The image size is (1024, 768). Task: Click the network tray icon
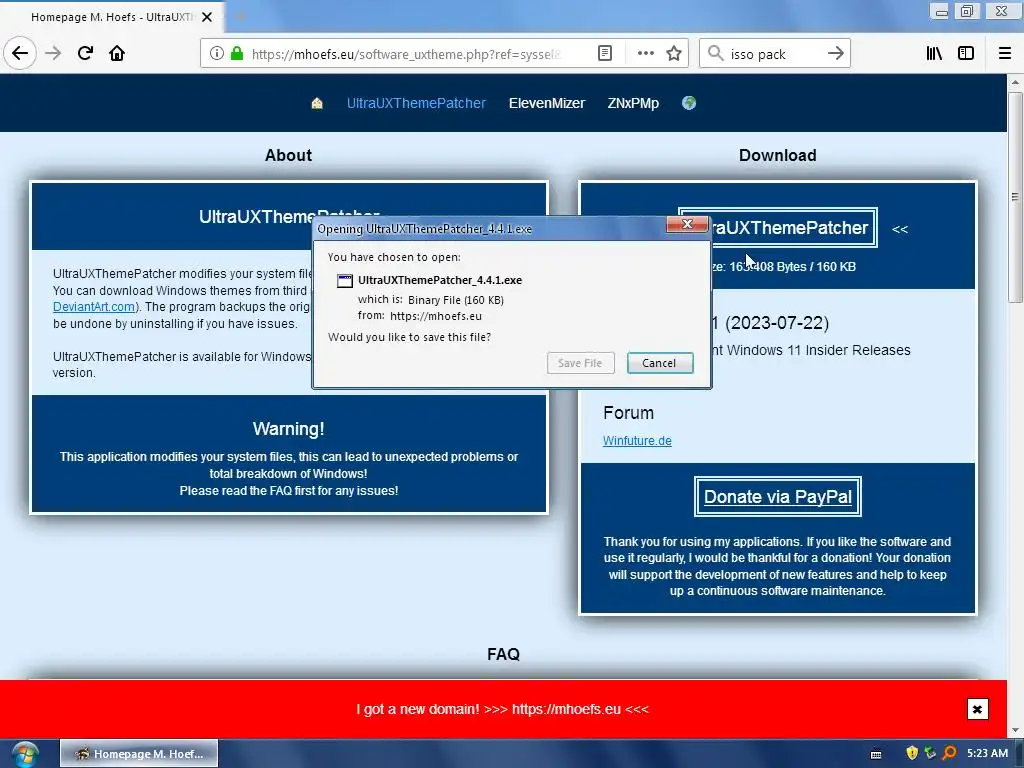931,754
